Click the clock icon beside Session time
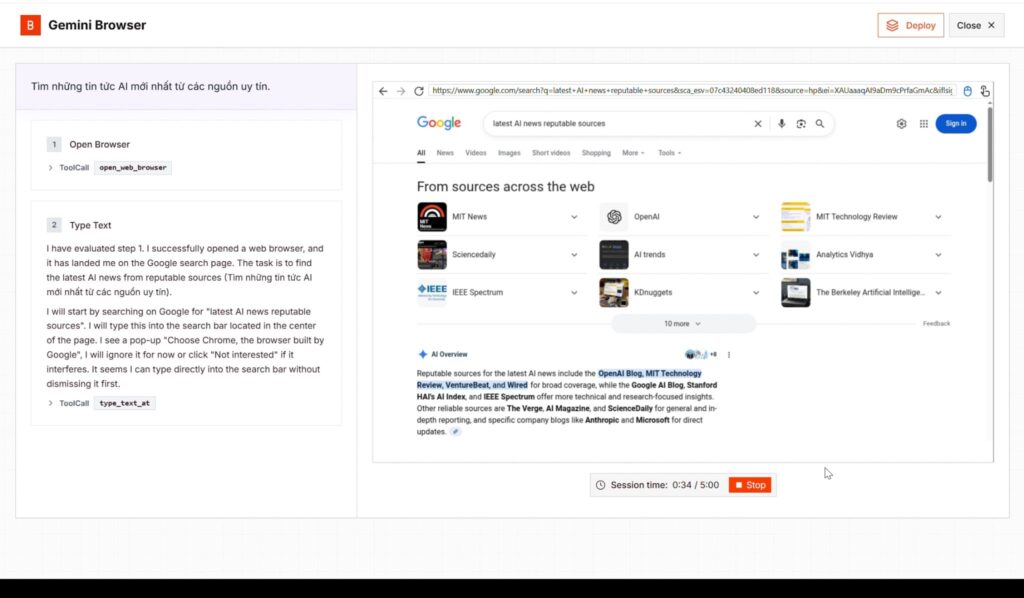This screenshot has height=598, width=1024. point(599,485)
